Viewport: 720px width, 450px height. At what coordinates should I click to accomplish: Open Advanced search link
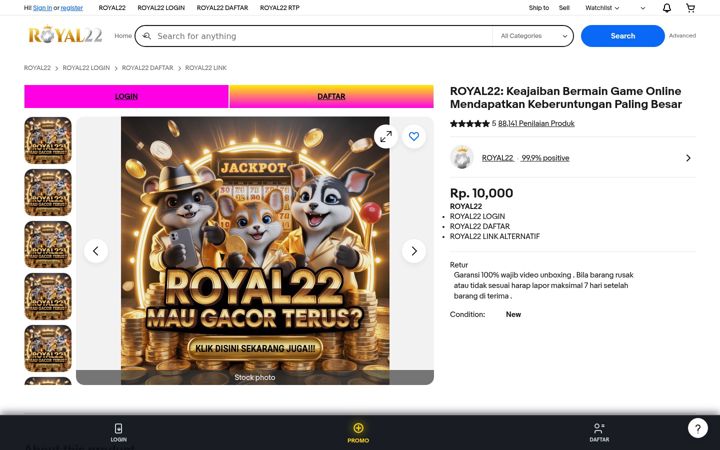[682, 35]
